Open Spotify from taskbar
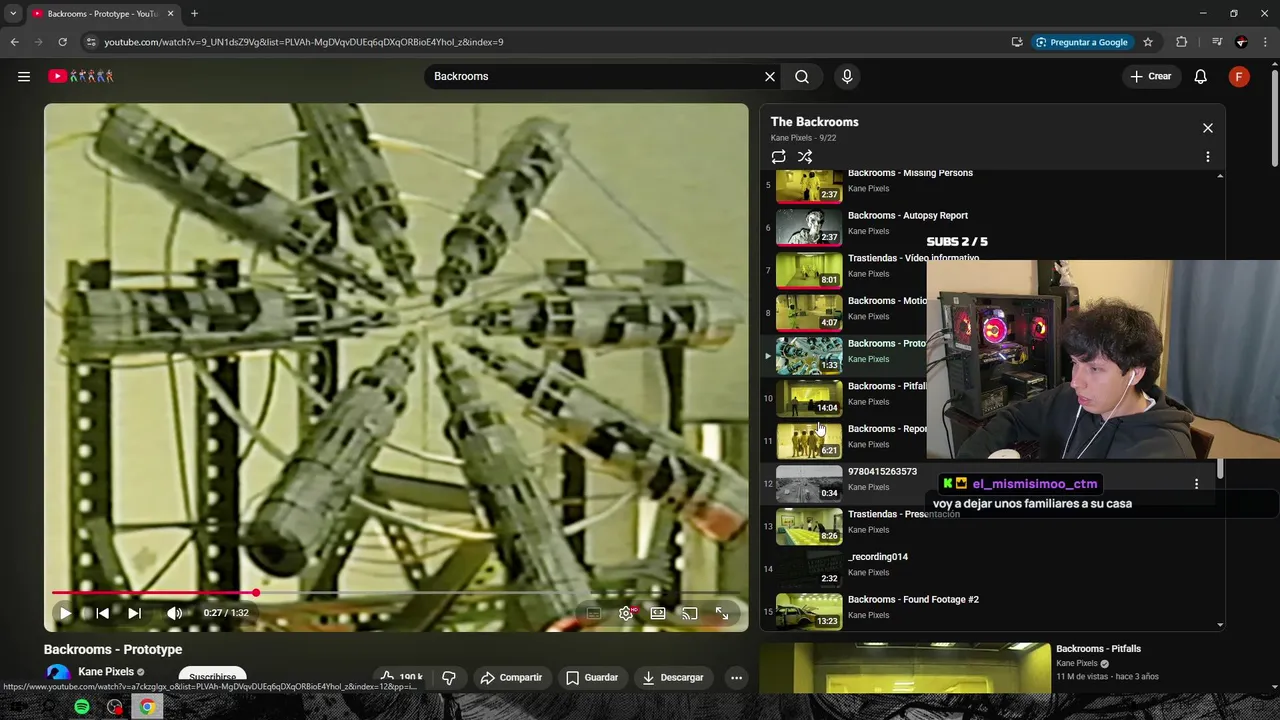Screen dimensions: 1280x720 (82, 707)
